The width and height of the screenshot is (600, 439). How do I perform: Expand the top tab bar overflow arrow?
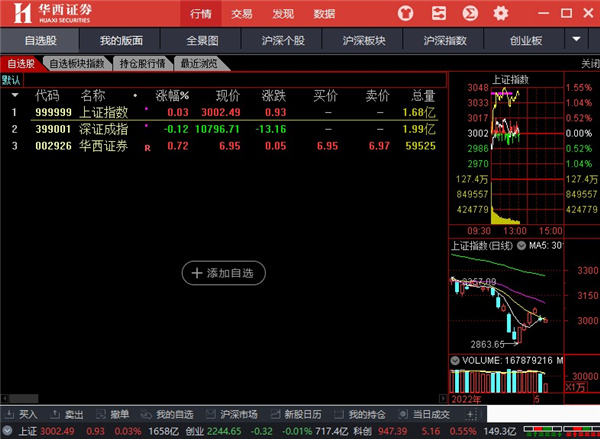click(576, 39)
